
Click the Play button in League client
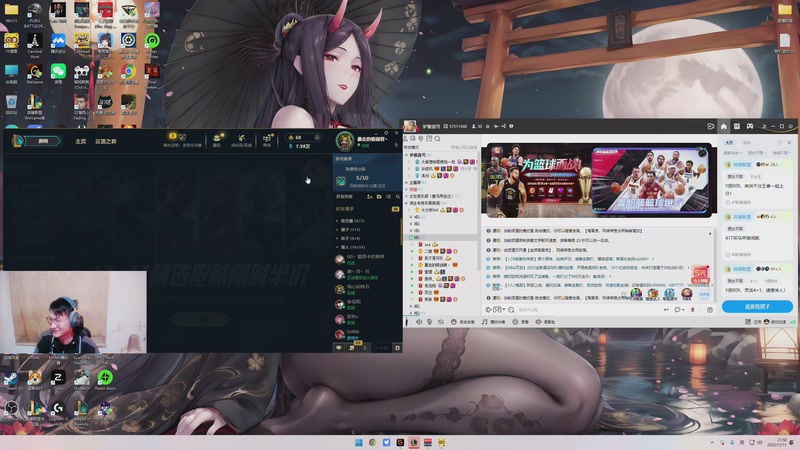click(43, 141)
